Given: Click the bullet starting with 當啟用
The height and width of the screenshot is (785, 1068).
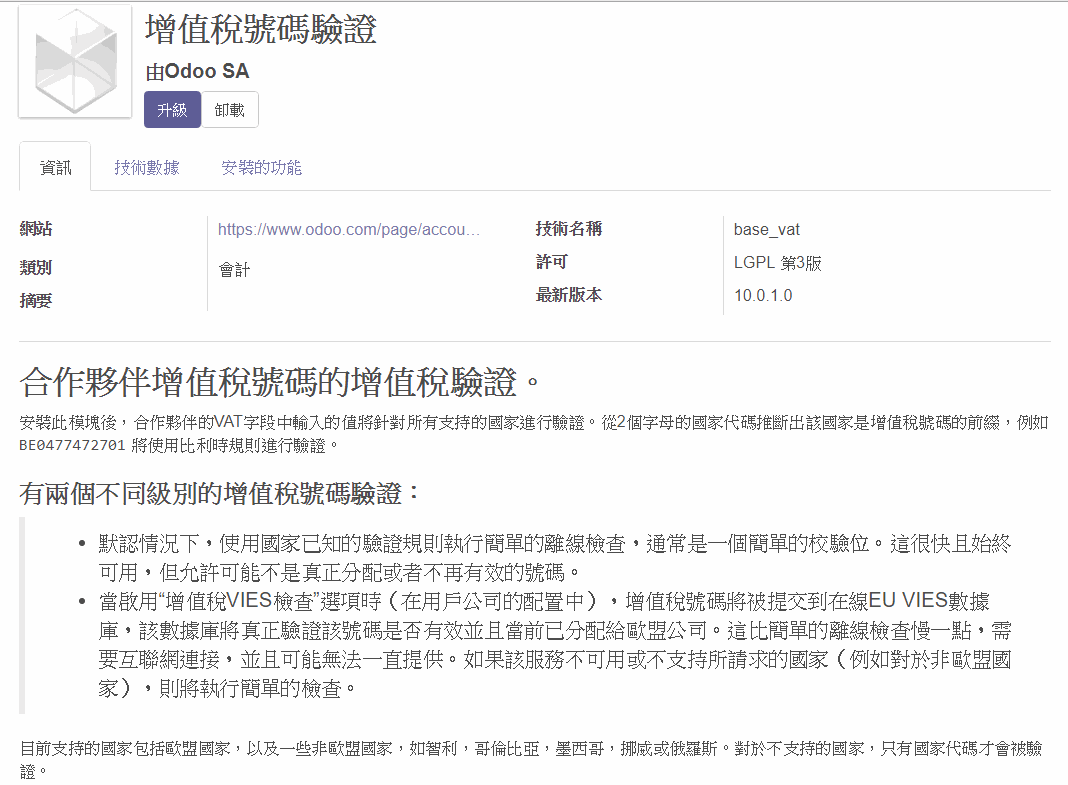Looking at the screenshot, I should coord(554,644).
